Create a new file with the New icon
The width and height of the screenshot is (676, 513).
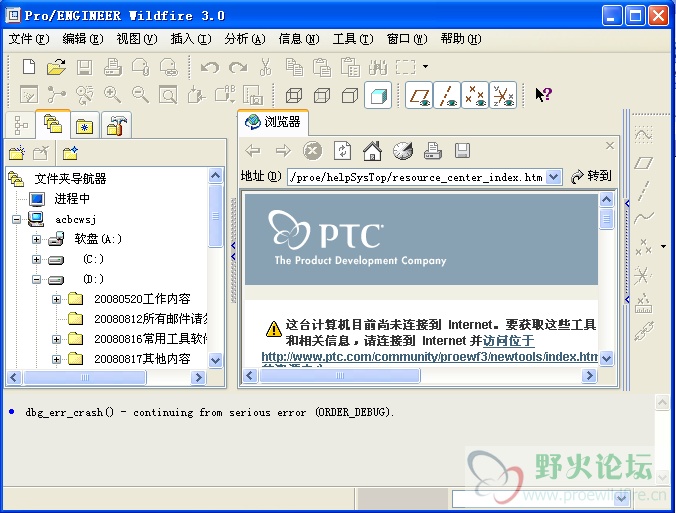point(29,67)
